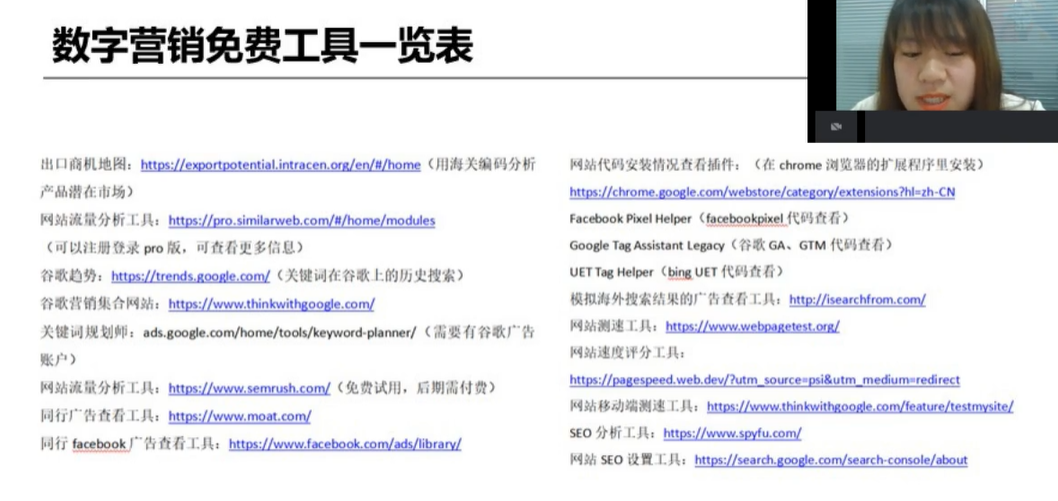Click the 模拟海外搜索结果的广告查看工具 label
Viewport: 1058px width, 501px height.
(675, 299)
